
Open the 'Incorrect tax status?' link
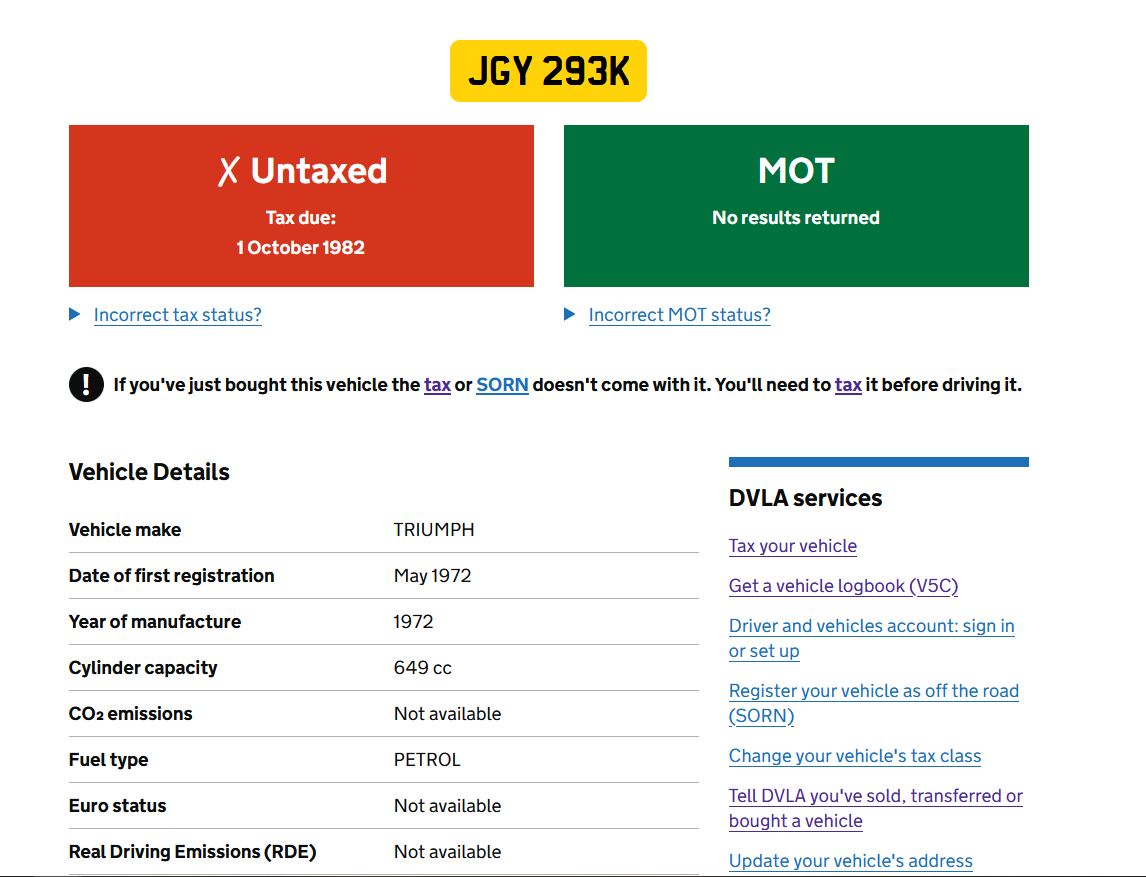point(178,315)
